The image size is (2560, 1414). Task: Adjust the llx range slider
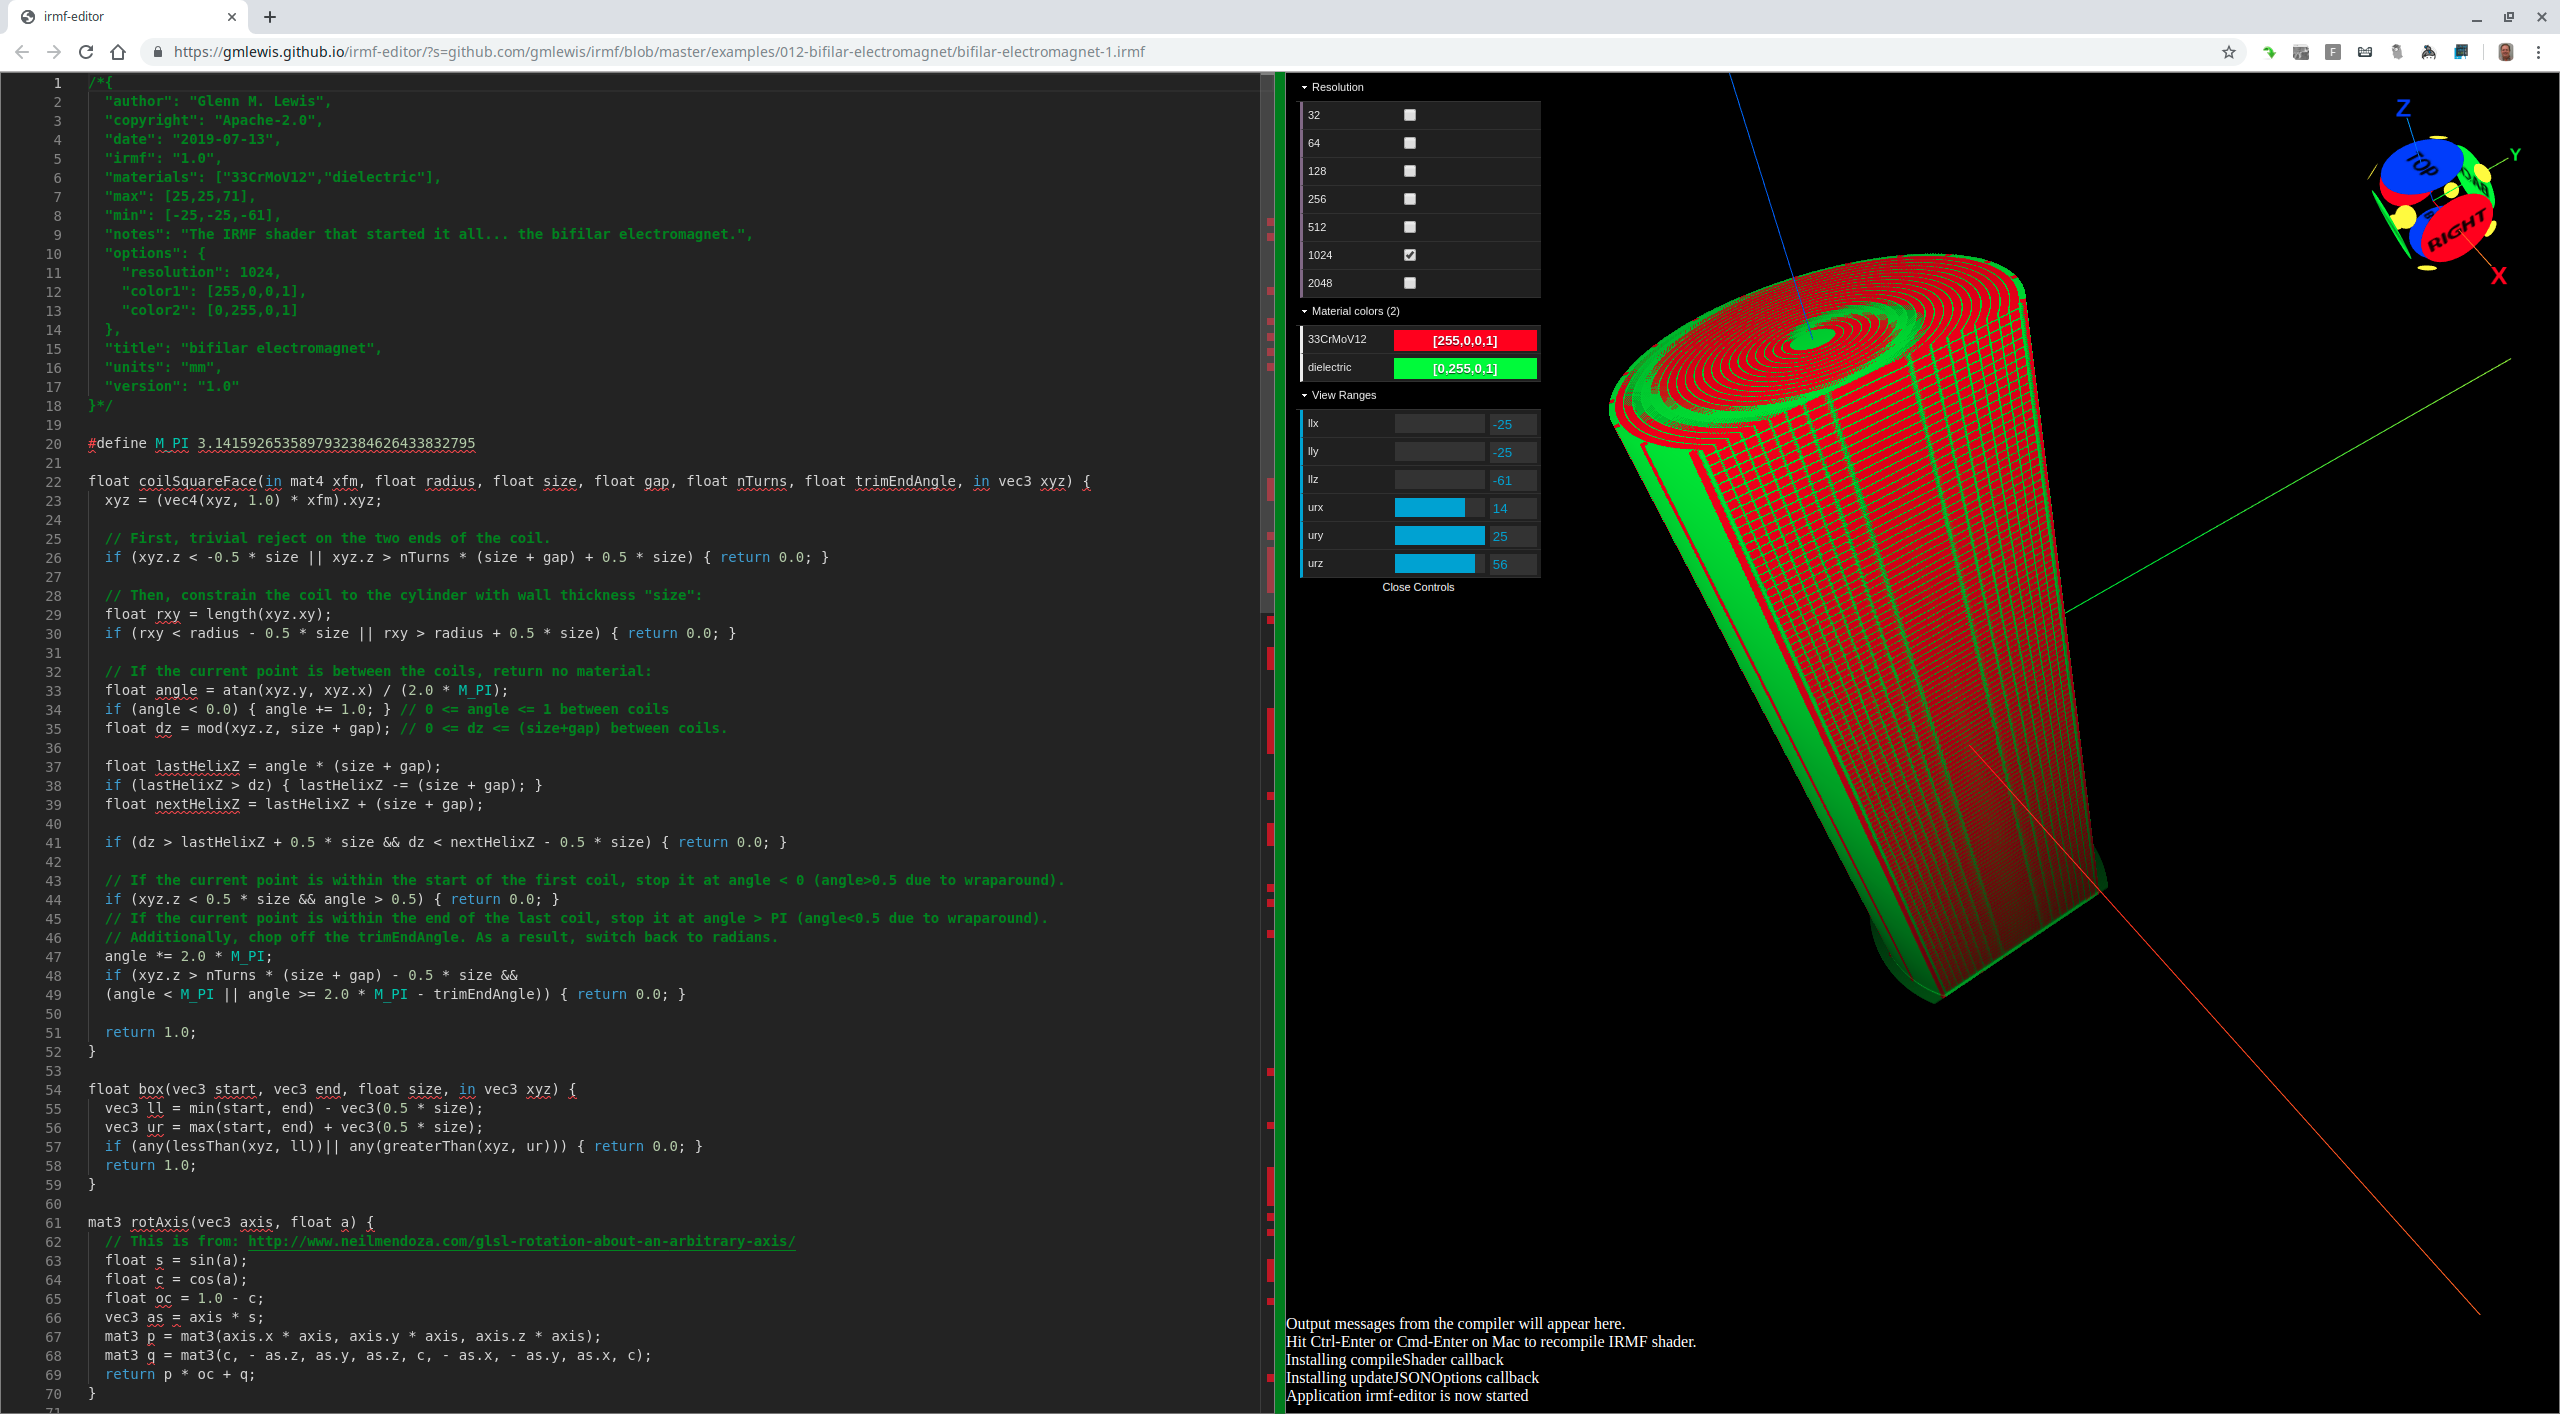click(1440, 424)
